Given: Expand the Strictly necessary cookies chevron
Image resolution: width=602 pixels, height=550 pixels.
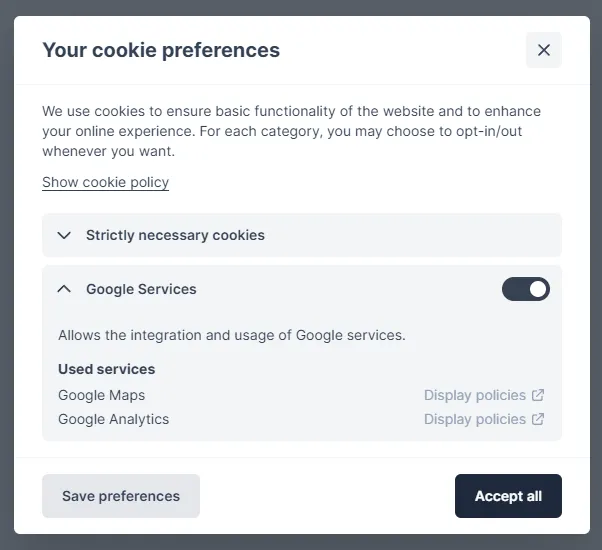Looking at the screenshot, I should [64, 235].
